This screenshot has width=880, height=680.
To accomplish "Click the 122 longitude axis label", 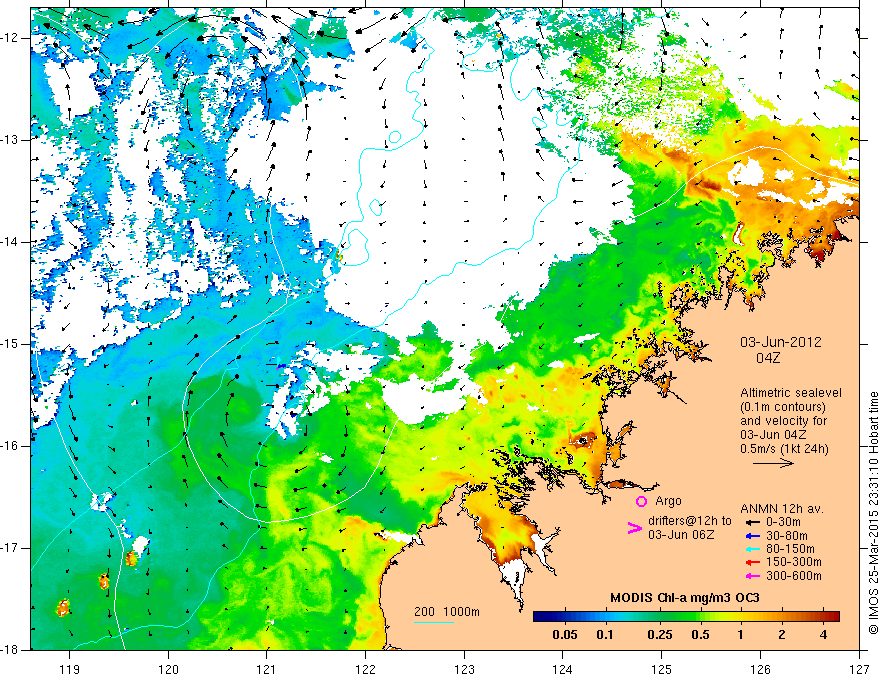I will [x=365, y=669].
